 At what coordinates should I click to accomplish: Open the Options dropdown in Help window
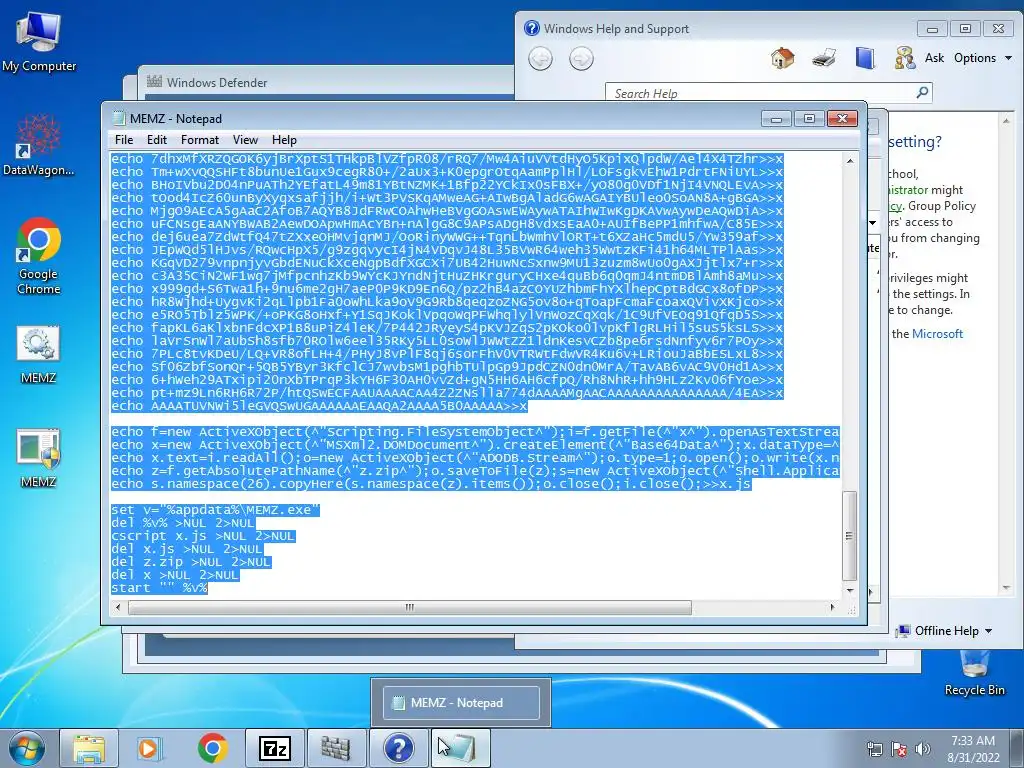[x=983, y=58]
